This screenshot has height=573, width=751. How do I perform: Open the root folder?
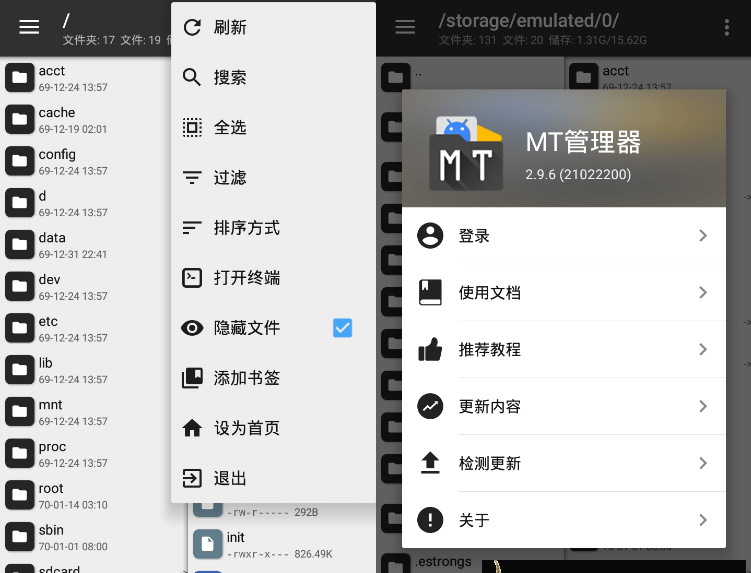click(x=85, y=495)
